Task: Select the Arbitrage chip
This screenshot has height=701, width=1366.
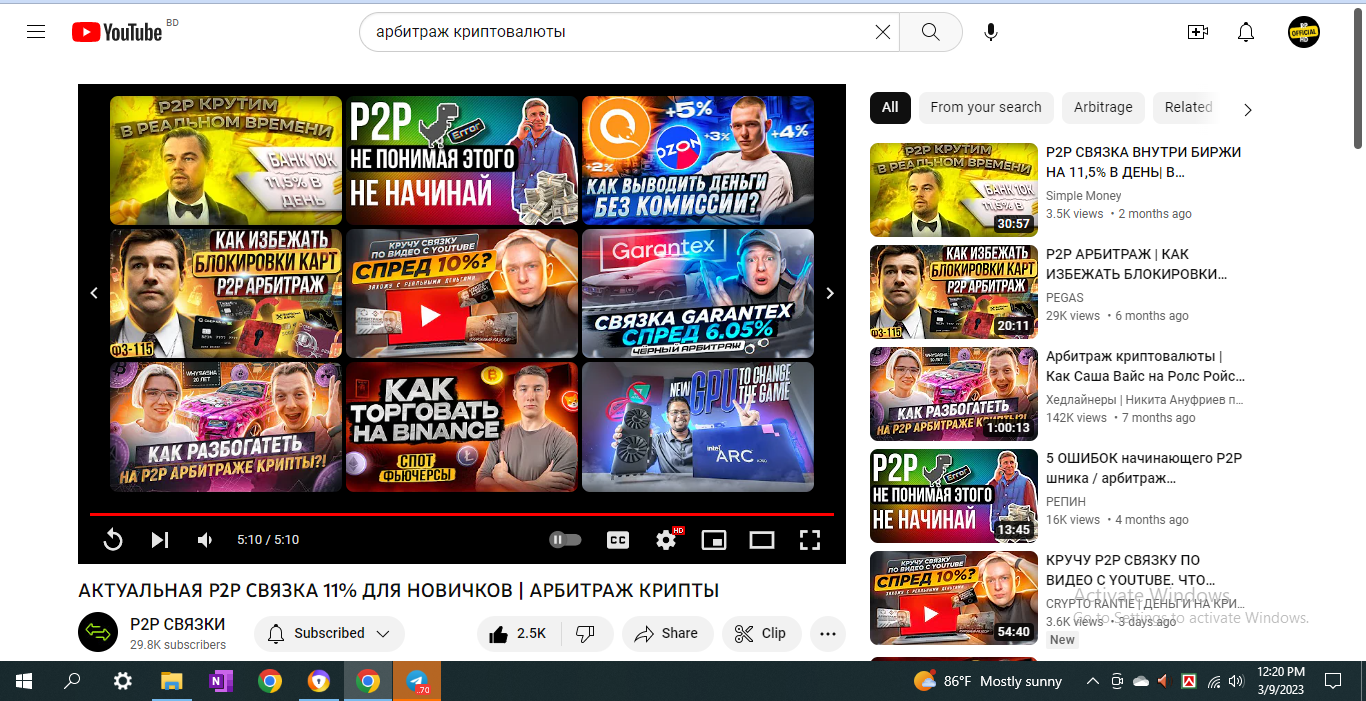Action: click(1103, 107)
